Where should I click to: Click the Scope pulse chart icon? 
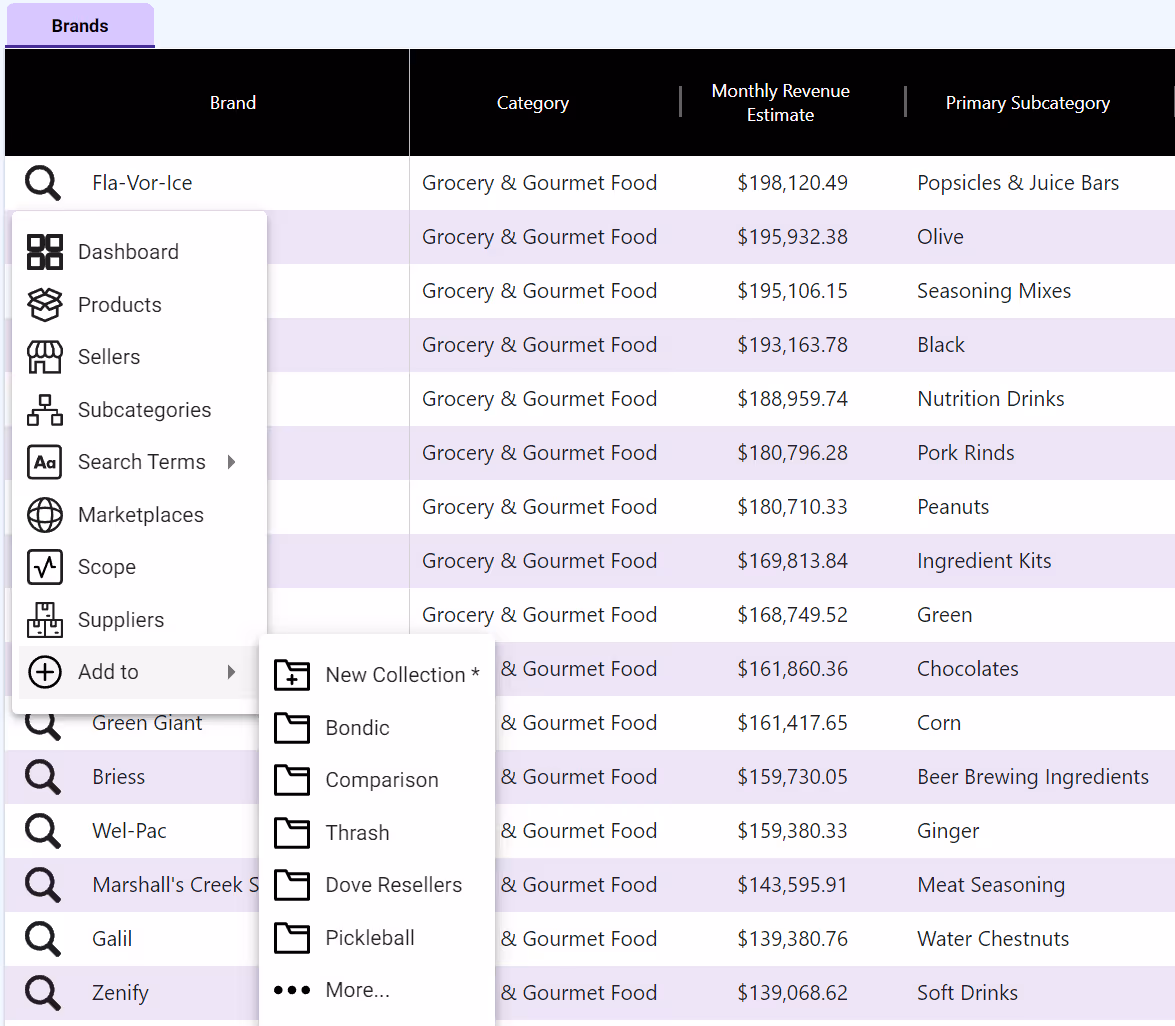45,567
